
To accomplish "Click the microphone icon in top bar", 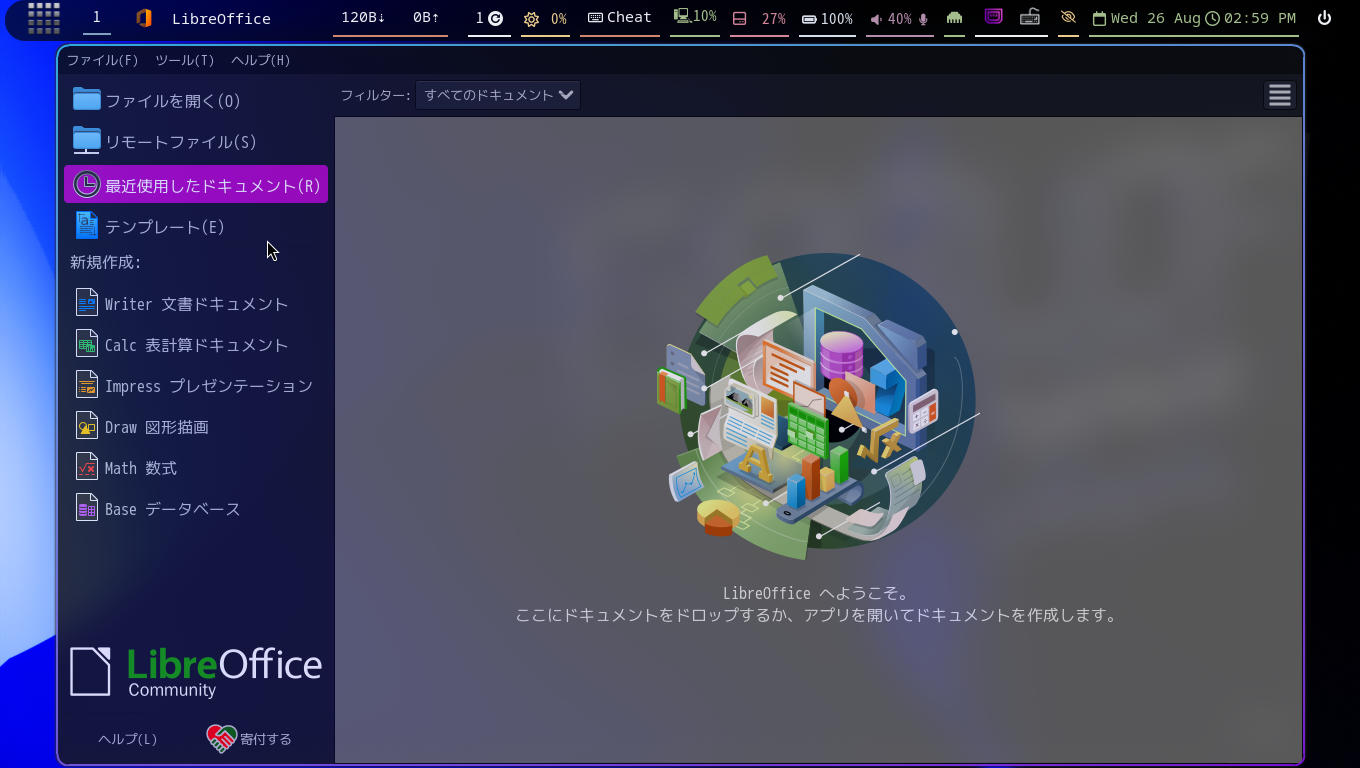I will (923, 19).
